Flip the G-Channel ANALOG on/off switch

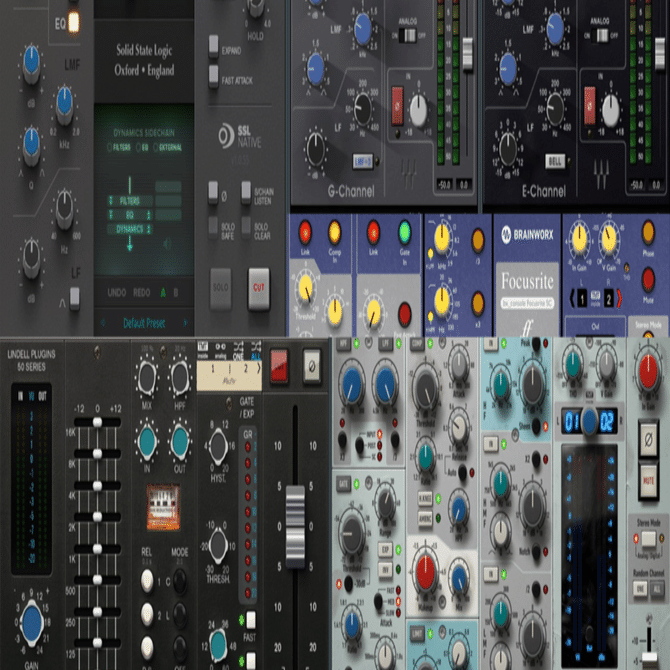[x=408, y=36]
